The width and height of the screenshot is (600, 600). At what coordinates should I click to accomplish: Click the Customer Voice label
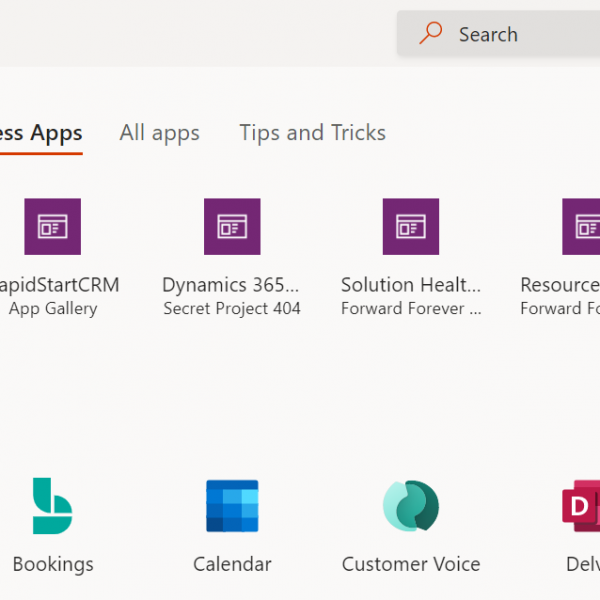point(411,564)
